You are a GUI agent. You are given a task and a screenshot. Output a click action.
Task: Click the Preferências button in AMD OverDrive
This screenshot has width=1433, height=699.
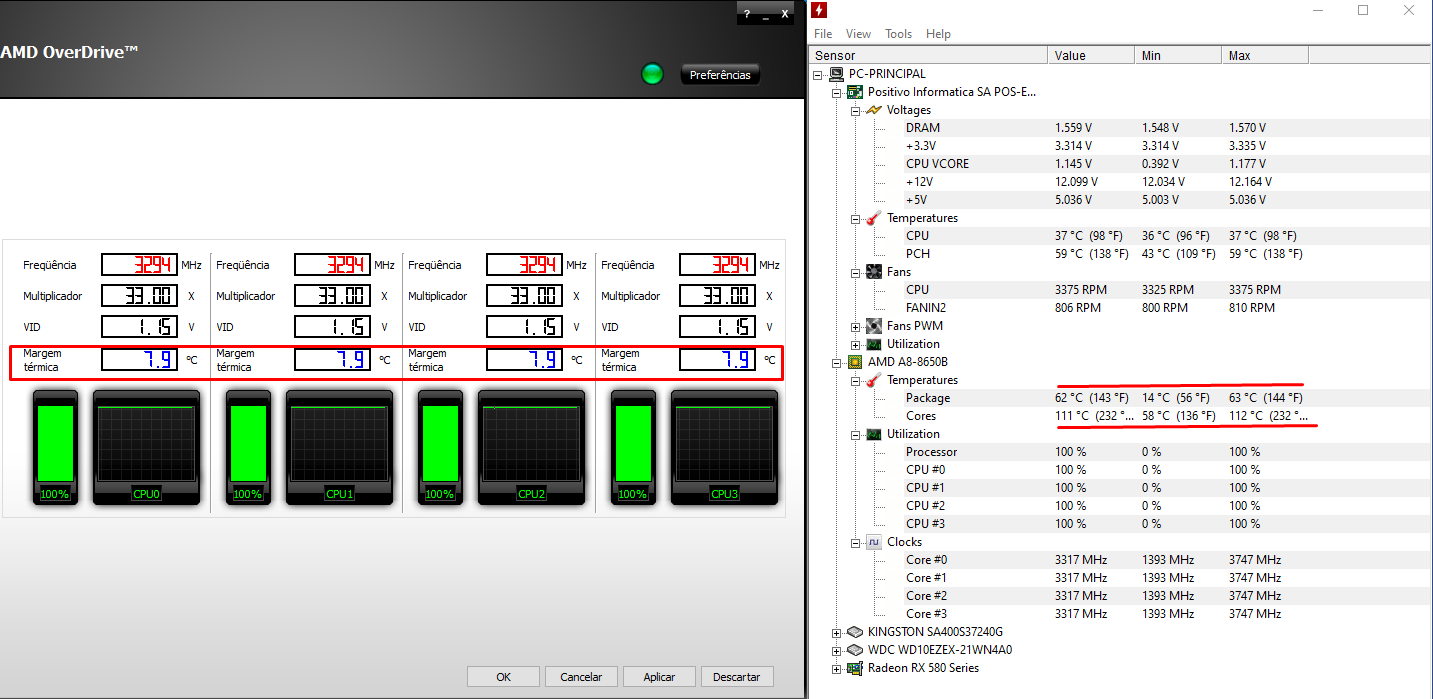[x=720, y=75]
